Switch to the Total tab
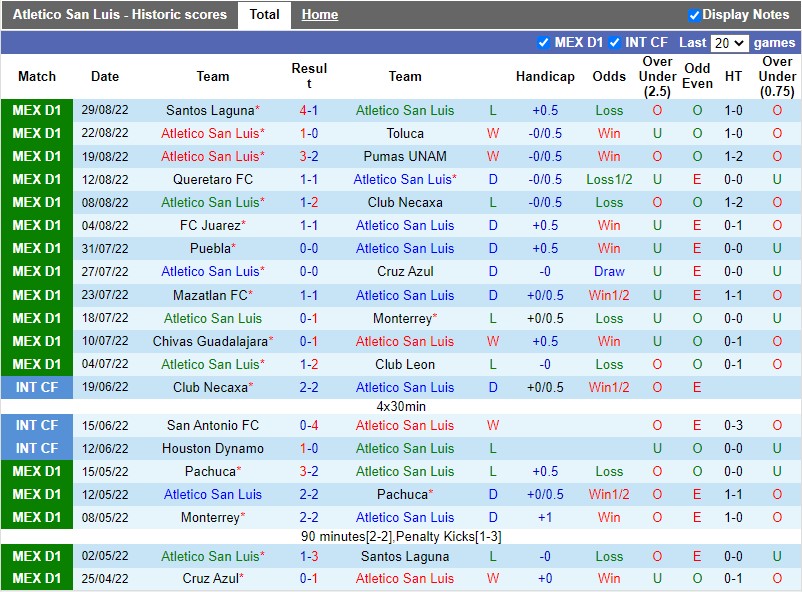Screen dimensions: 802x592 [x=264, y=14]
